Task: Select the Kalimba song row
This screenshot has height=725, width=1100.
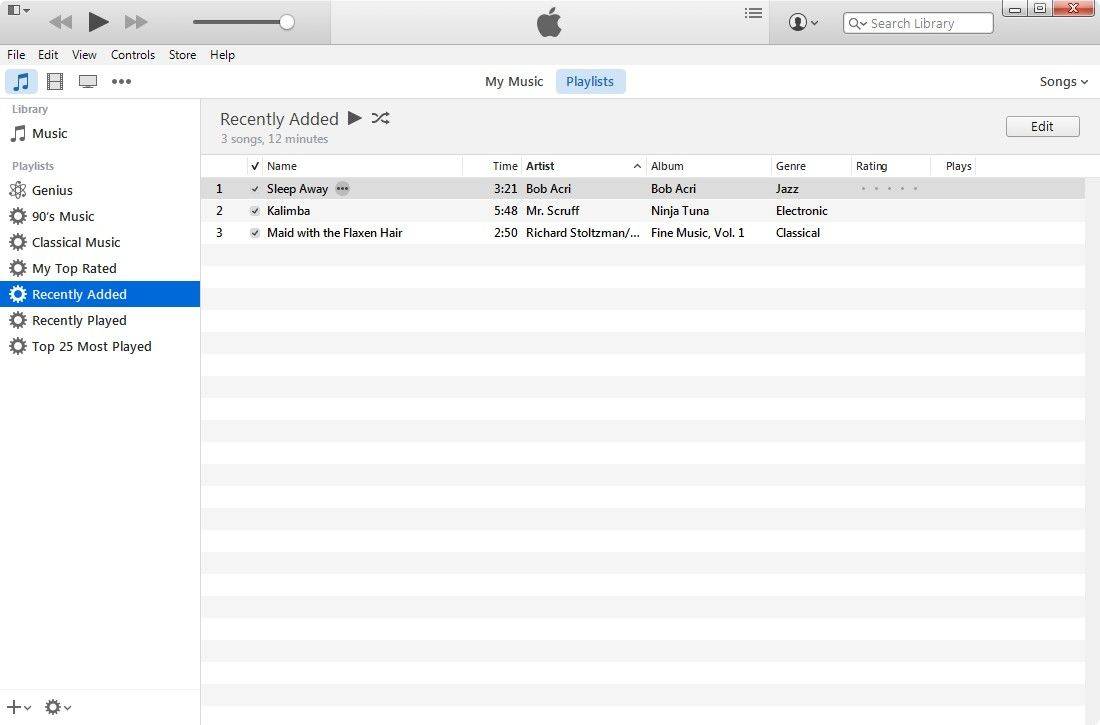Action: (643, 211)
